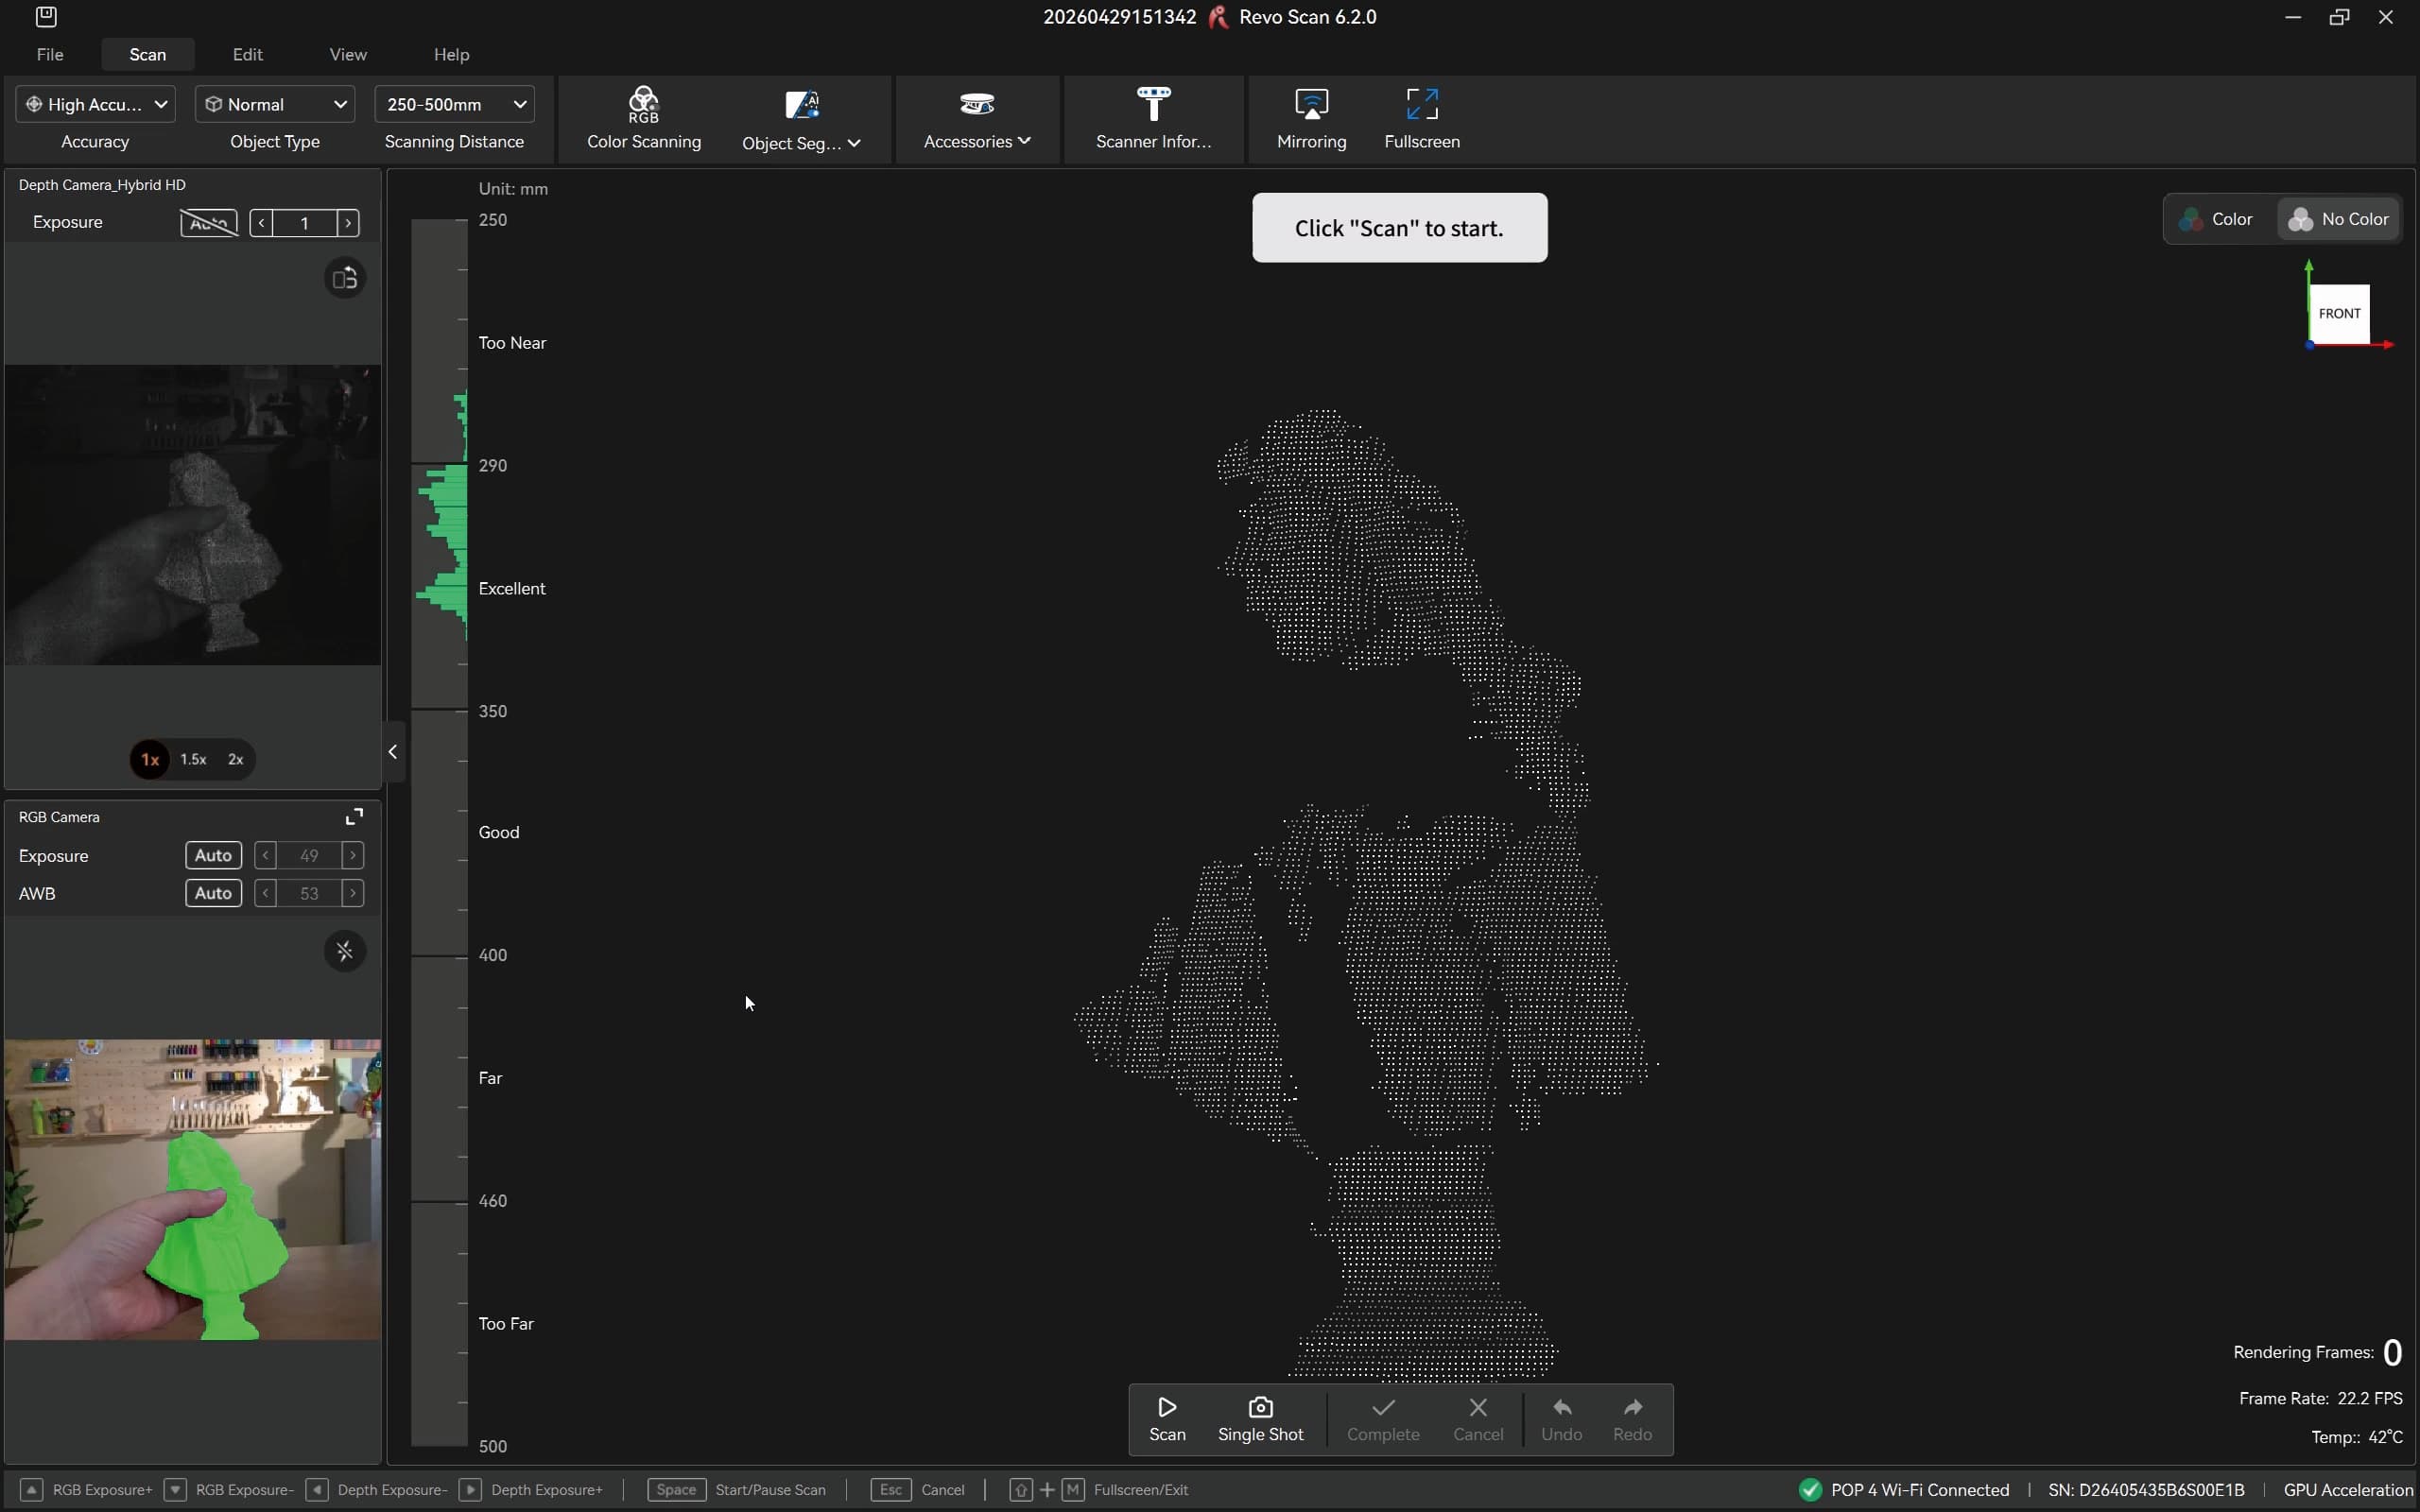Click the Wi-Fi connected green check icon
Viewport: 2420px width, 1512px height.
click(x=1810, y=1490)
